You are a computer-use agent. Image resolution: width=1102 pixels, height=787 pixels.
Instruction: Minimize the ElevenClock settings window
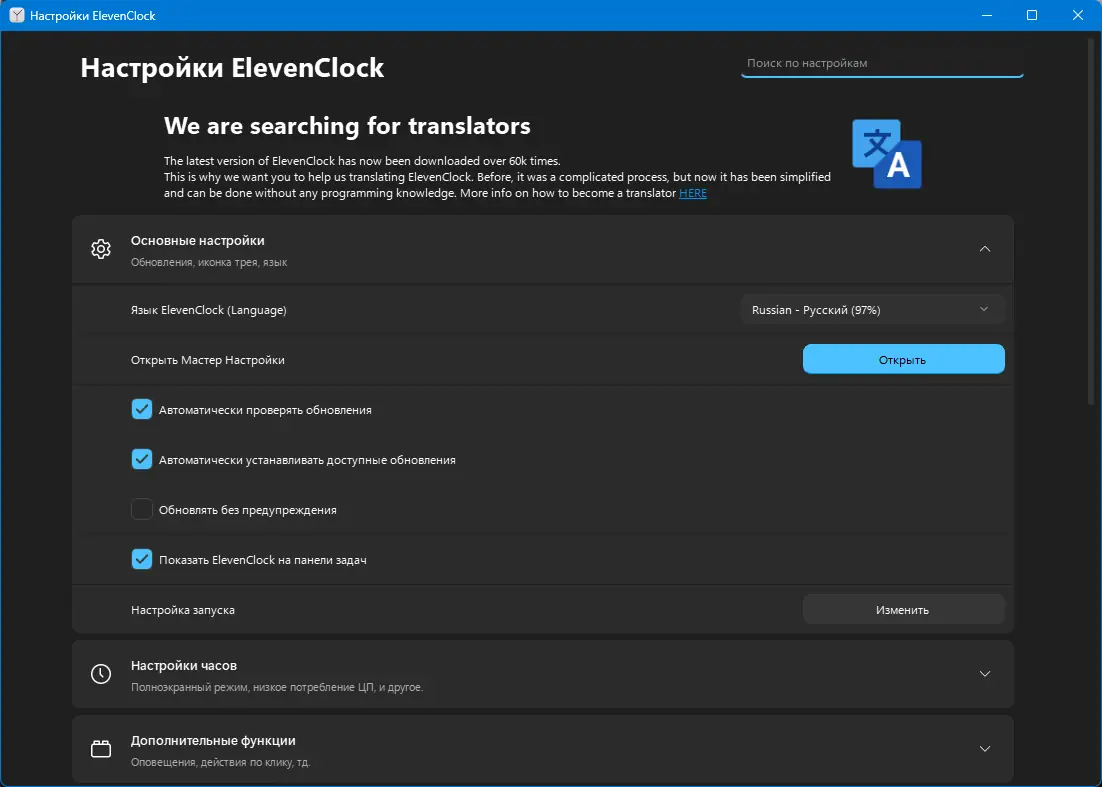986,15
